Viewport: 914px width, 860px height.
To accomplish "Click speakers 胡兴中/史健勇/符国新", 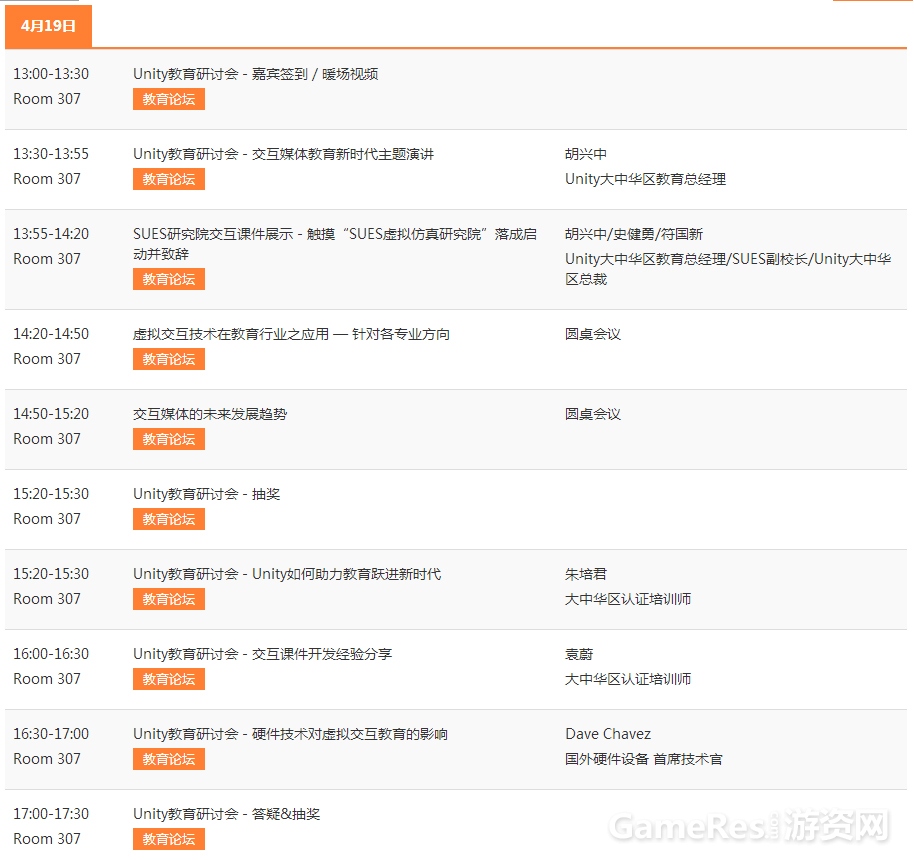I will click(x=634, y=234).
